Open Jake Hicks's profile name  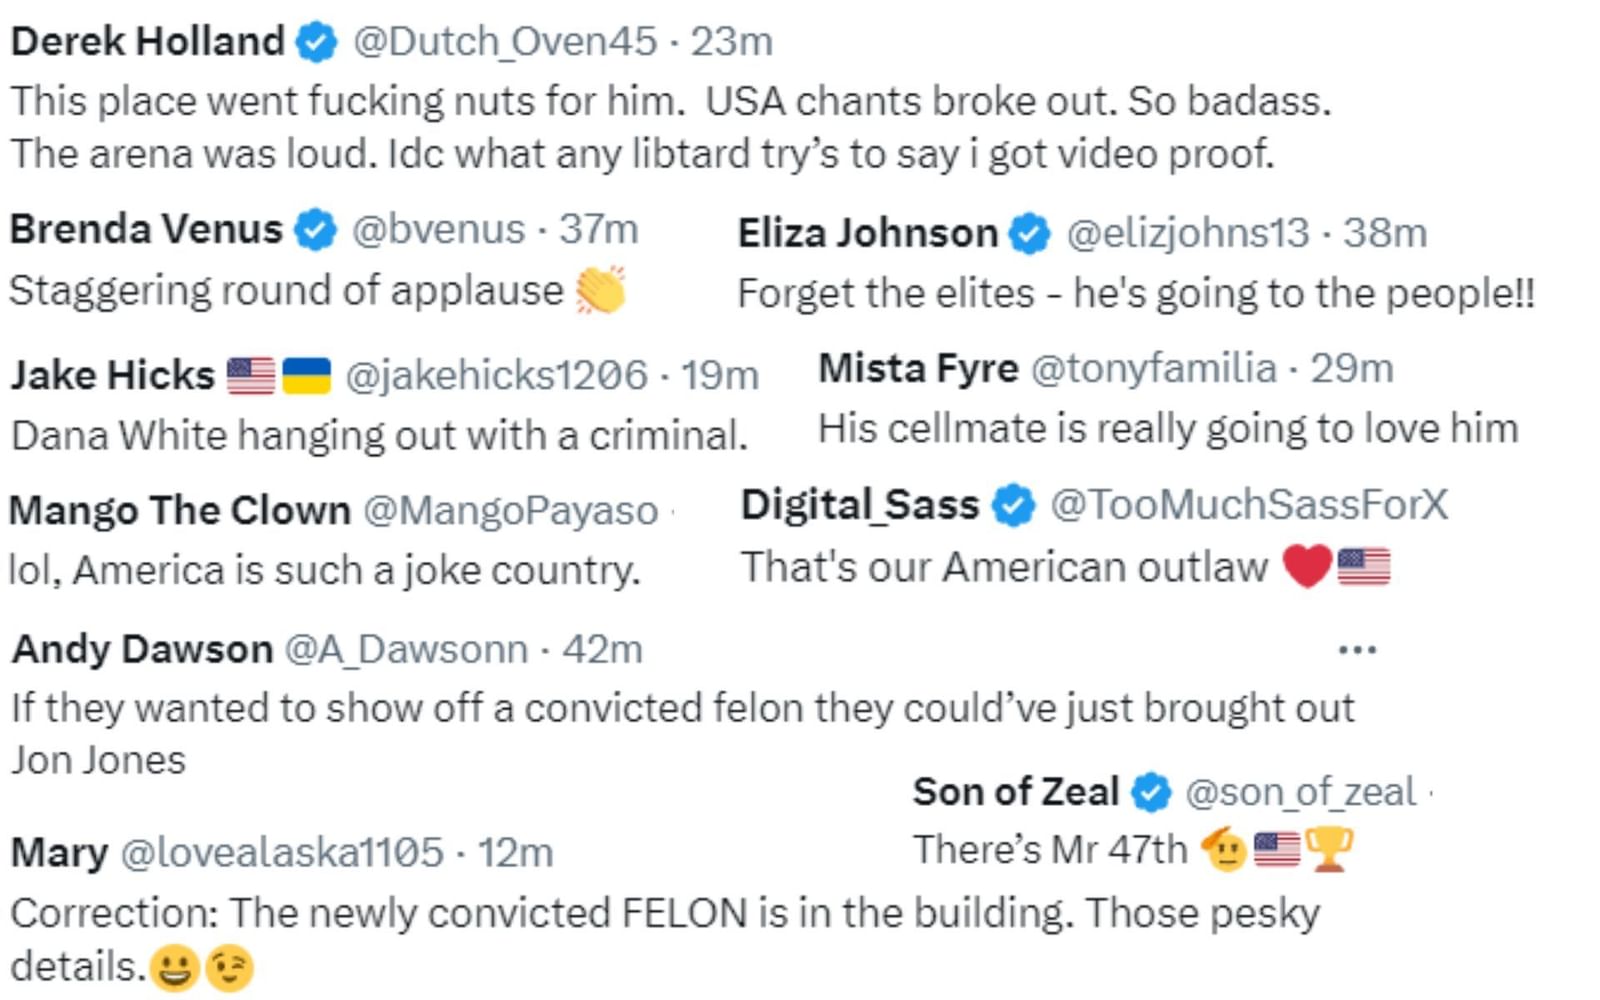point(113,376)
